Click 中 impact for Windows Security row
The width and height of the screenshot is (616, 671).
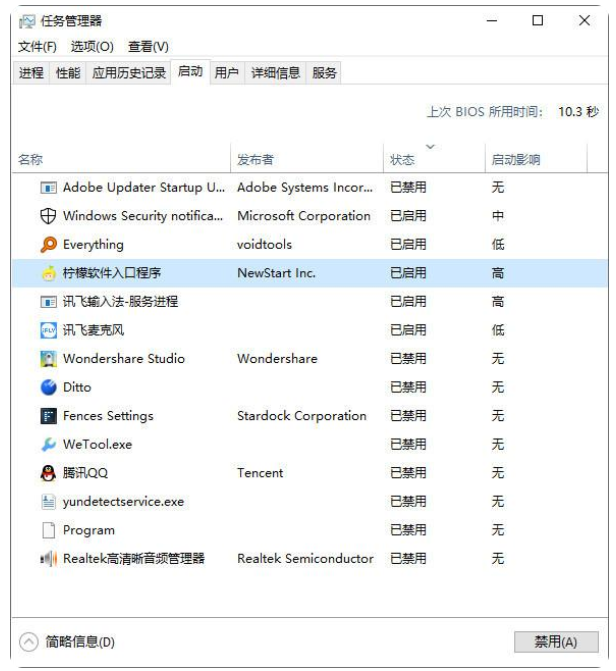tap(498, 216)
